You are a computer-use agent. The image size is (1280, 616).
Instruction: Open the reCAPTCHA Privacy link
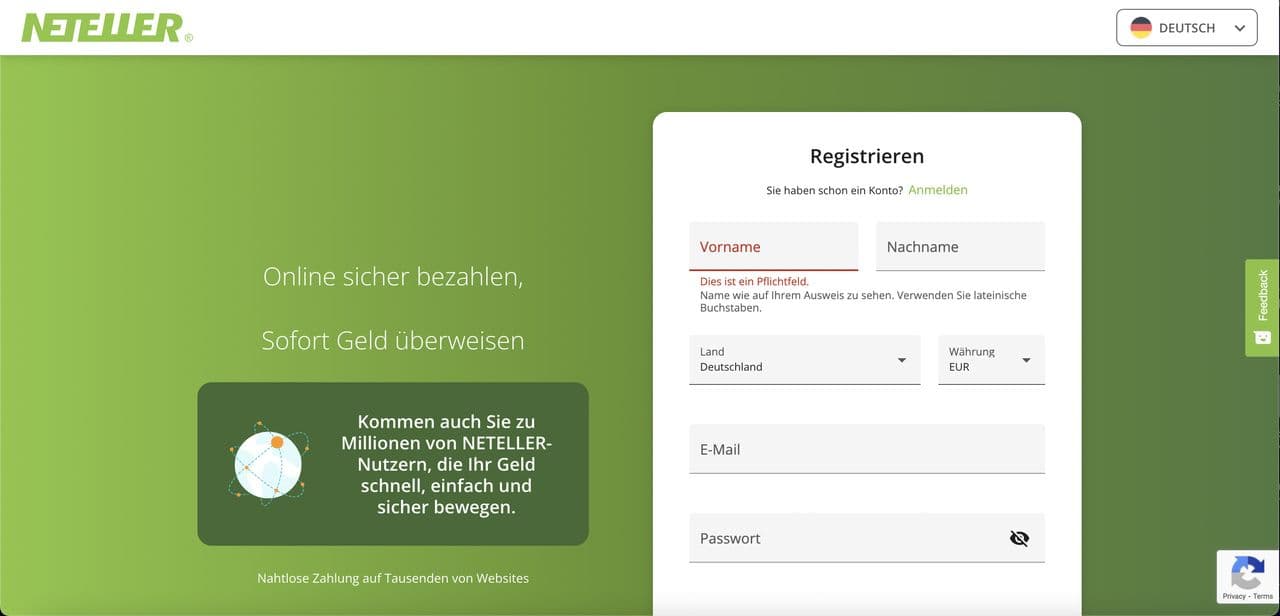coord(1233,596)
